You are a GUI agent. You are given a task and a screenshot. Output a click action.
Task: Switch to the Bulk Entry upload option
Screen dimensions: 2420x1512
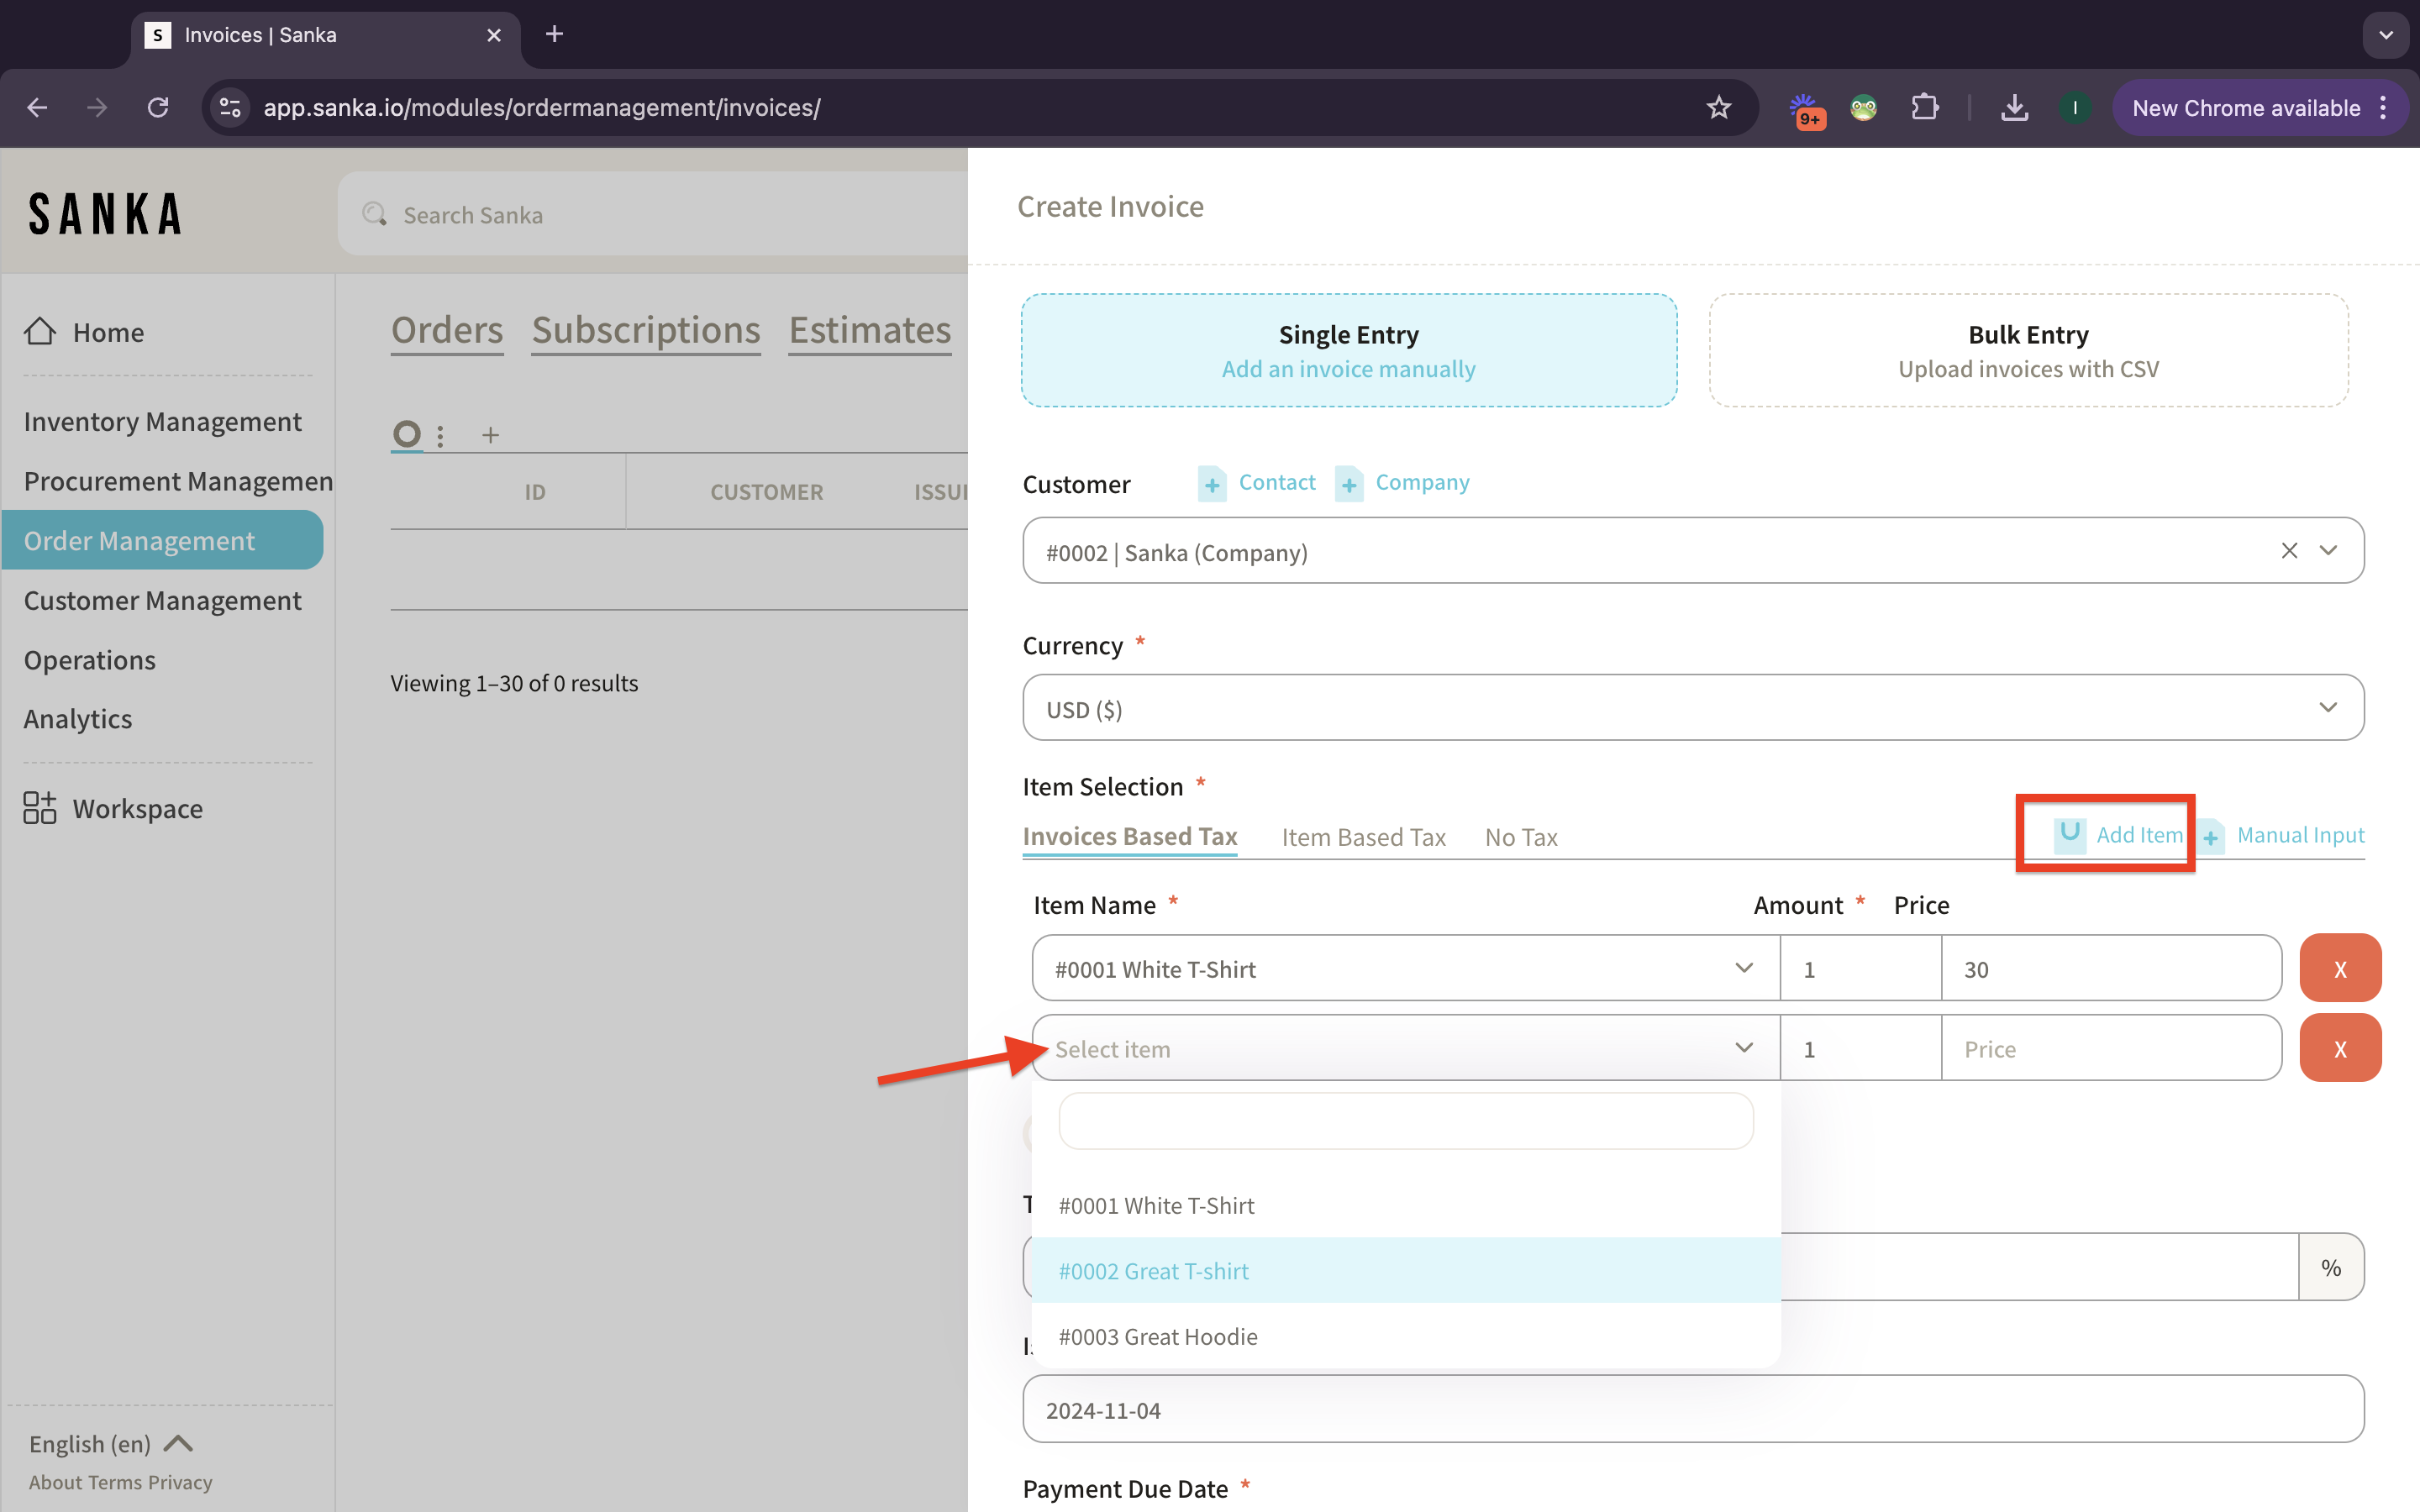click(x=2028, y=350)
